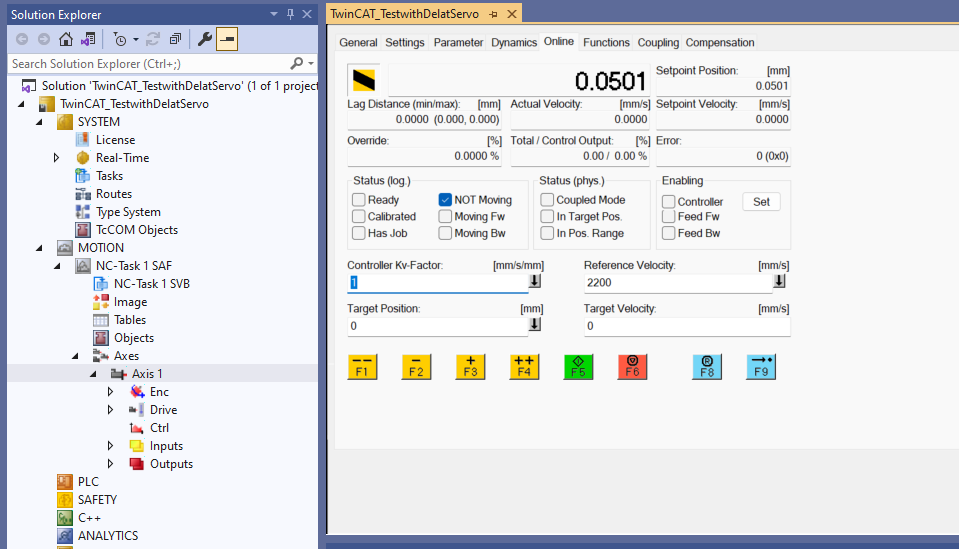The width and height of the screenshot is (959, 549).
Task: Expand the Real-Time node
Action: [56, 158]
